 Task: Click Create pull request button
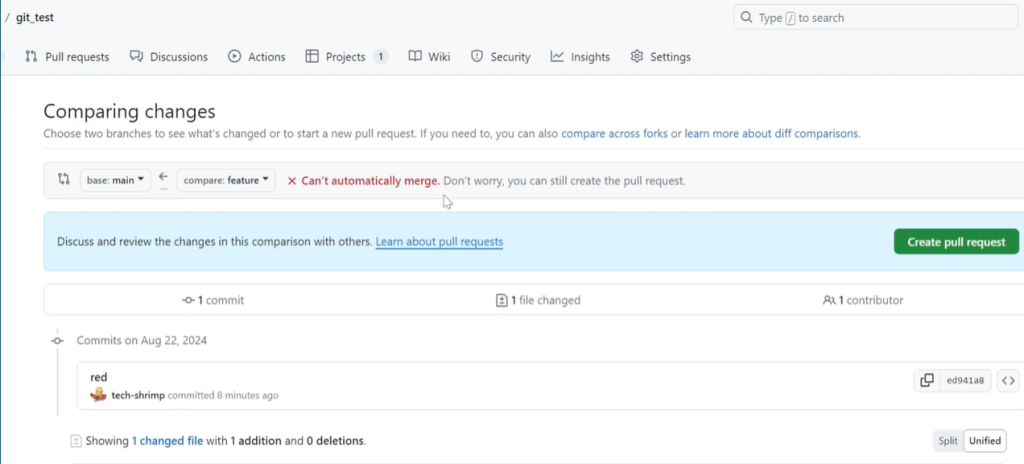pos(956,242)
